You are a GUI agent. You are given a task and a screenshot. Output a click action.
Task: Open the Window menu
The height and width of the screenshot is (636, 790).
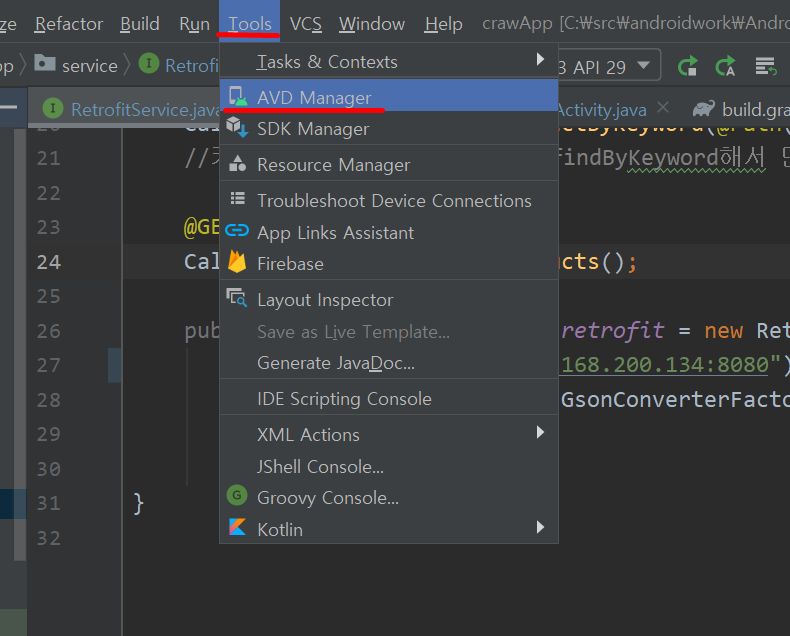372,24
